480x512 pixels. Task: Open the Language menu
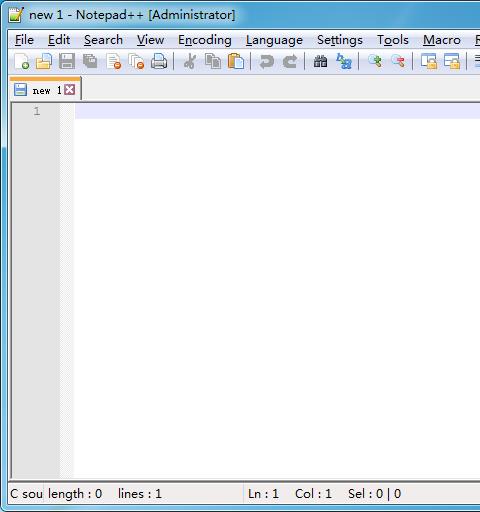pos(274,40)
